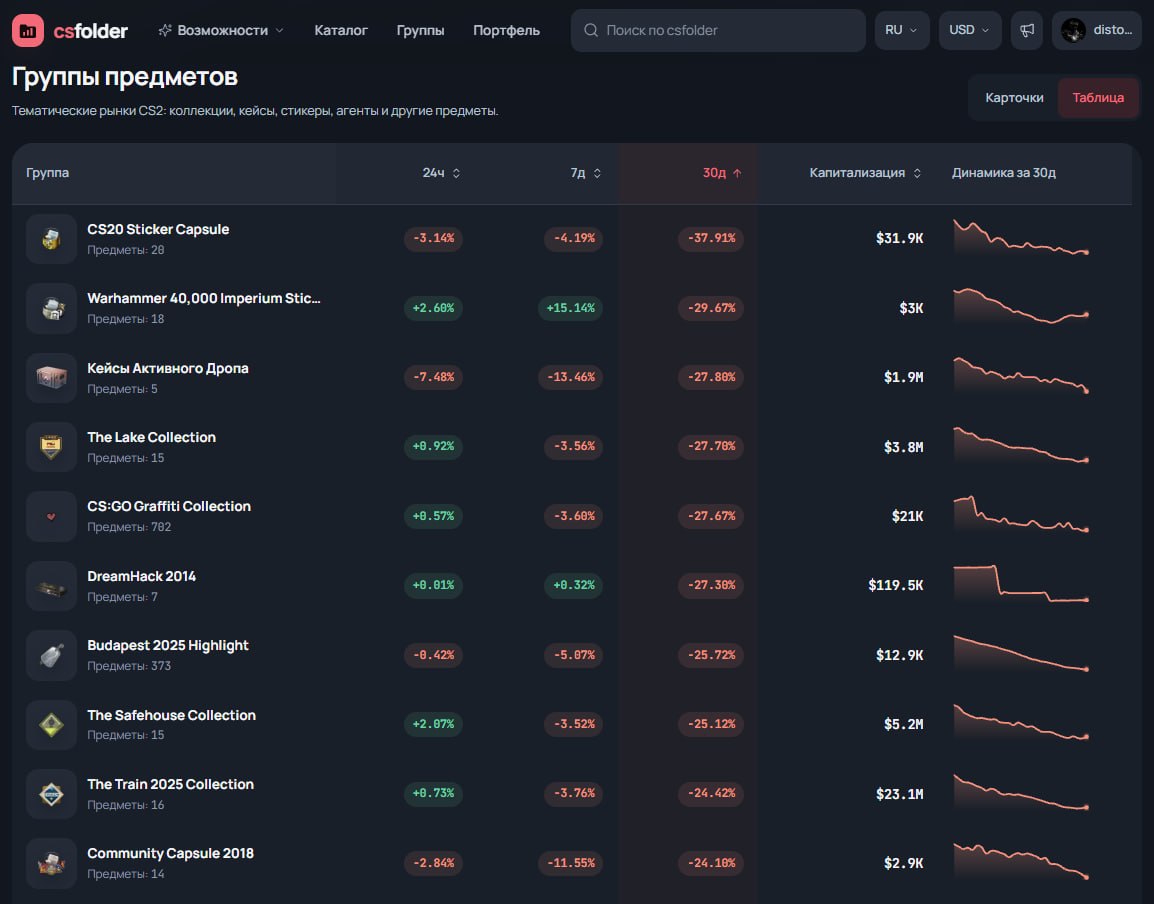This screenshot has width=1154, height=904.
Task: Open Кейсы Активного Дропа group
Action: pyautogui.click(x=168, y=368)
